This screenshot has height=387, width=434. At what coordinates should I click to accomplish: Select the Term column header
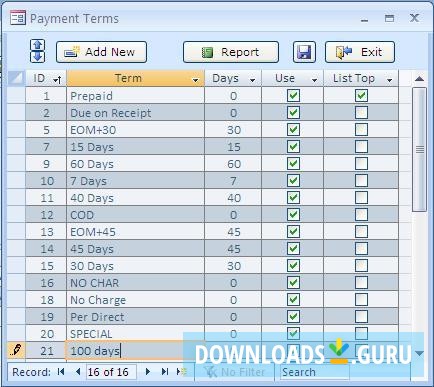[x=135, y=78]
